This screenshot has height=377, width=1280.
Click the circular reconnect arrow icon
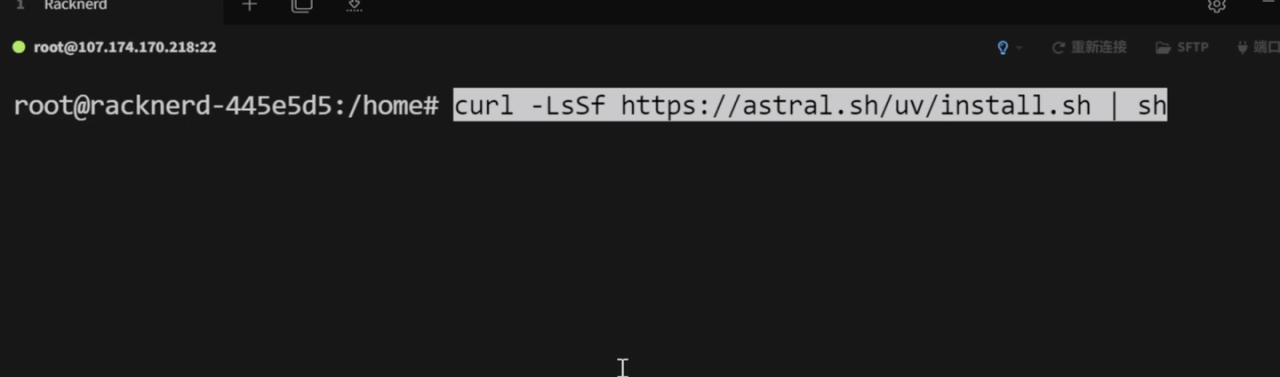coord(1058,48)
